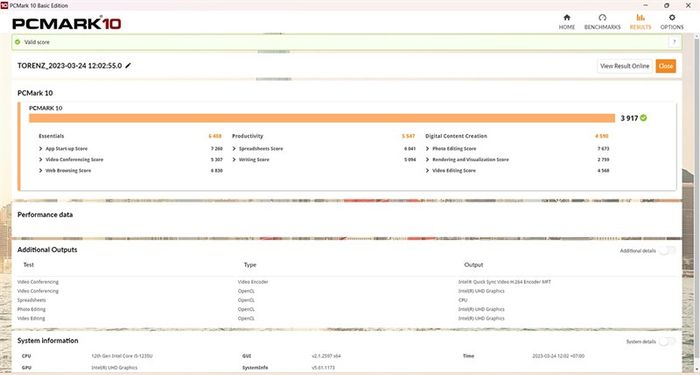
Task: Click the orange Close button
Action: coord(666,66)
